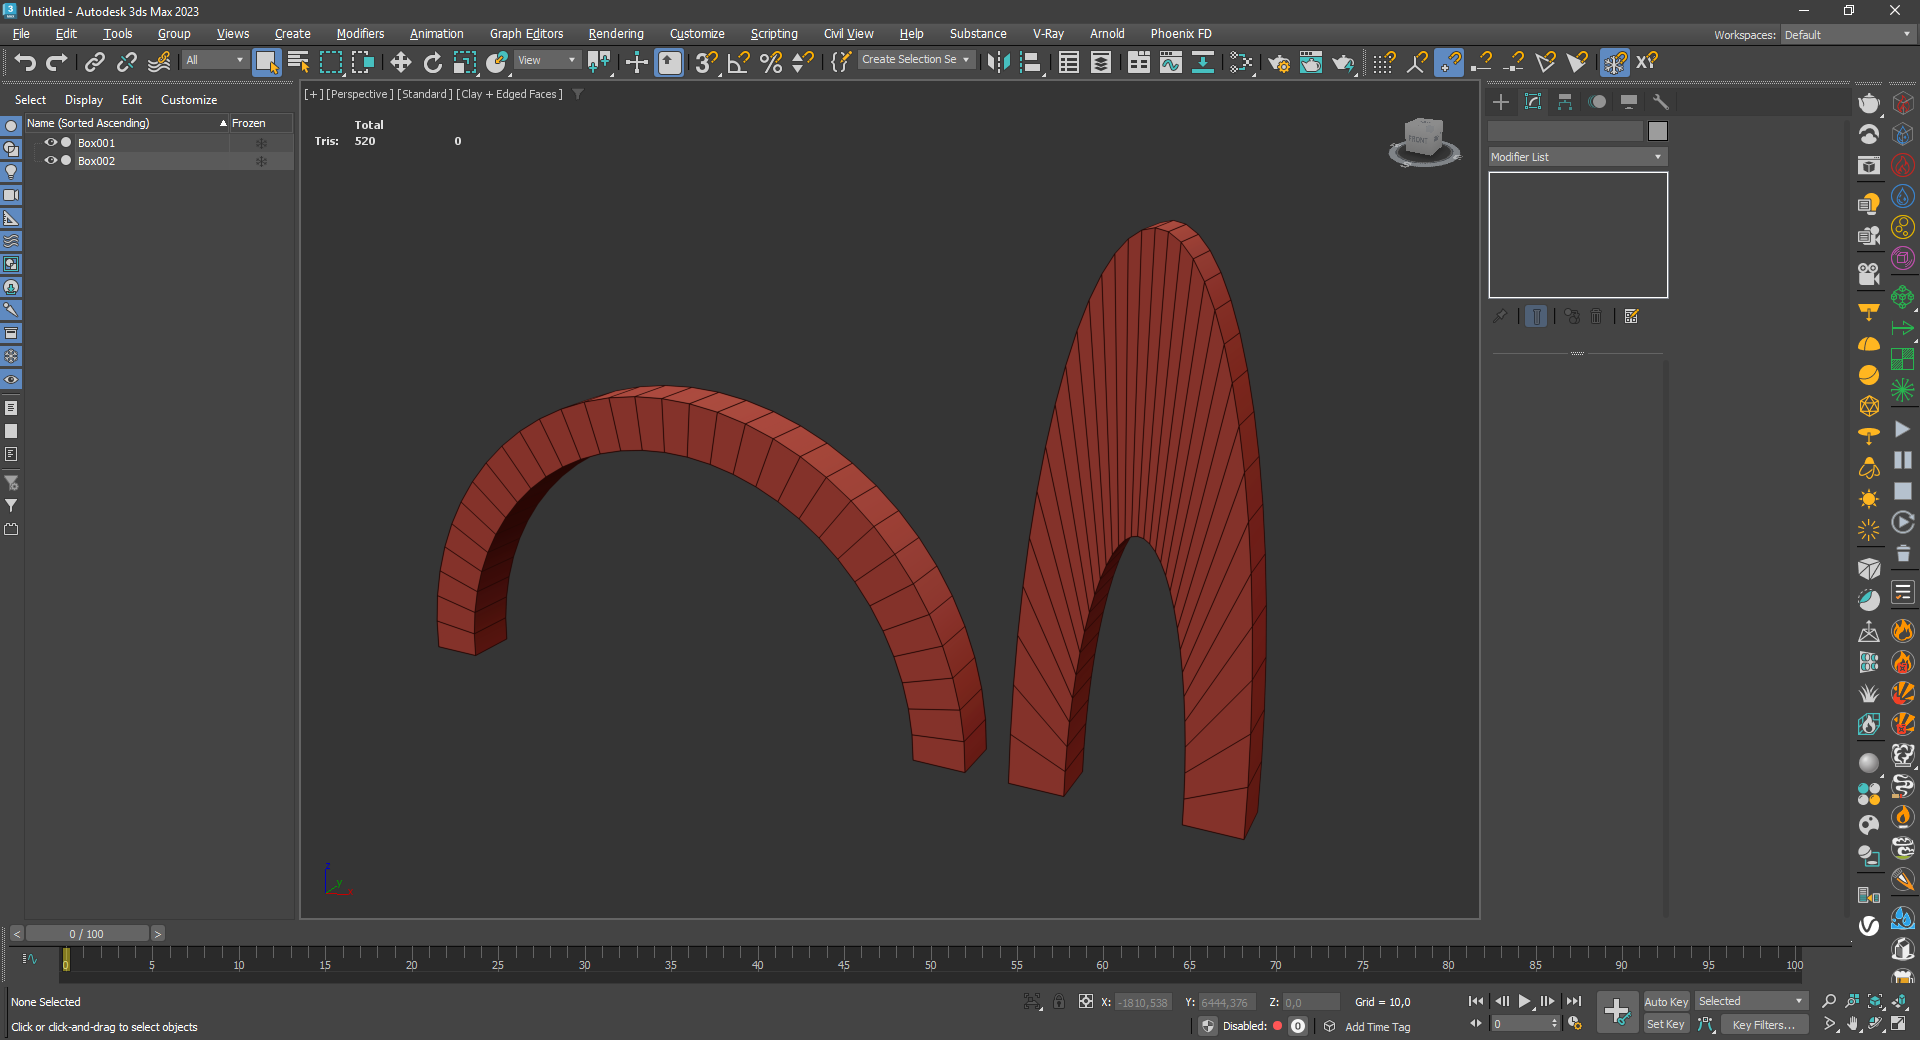Select the Move tool in toolbar
1920x1040 pixels.
(400, 63)
